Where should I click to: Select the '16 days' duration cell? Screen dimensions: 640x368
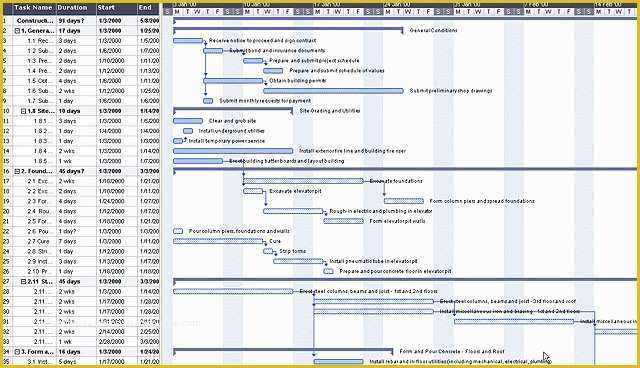coord(76,352)
